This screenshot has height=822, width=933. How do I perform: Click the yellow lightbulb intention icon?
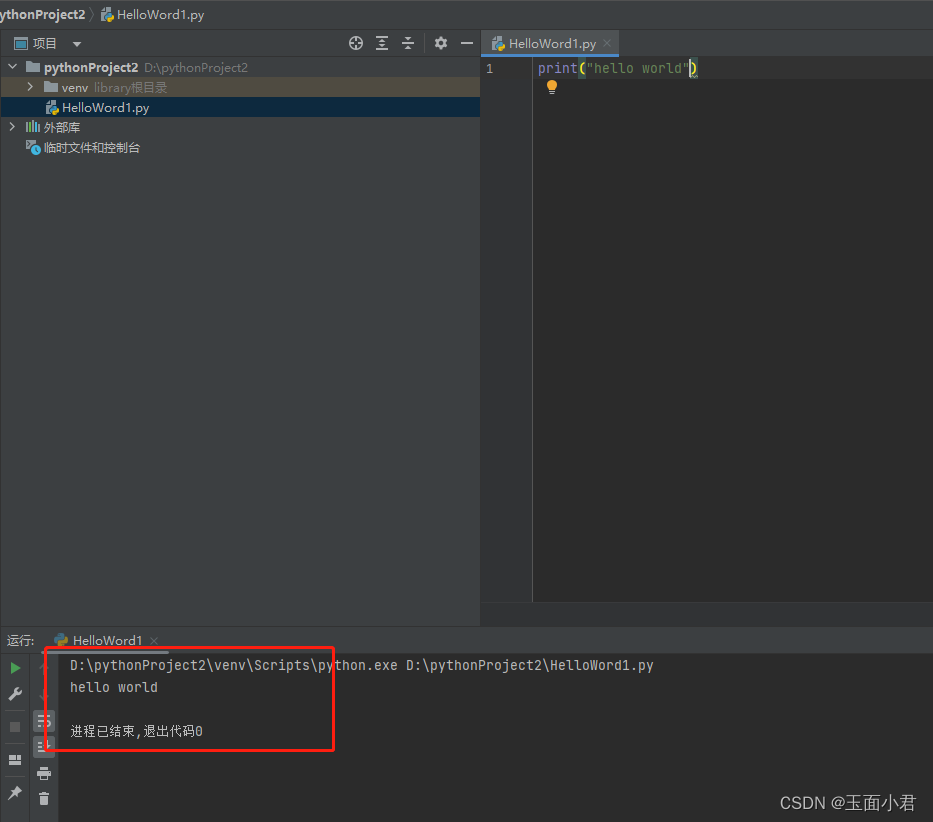click(x=552, y=87)
